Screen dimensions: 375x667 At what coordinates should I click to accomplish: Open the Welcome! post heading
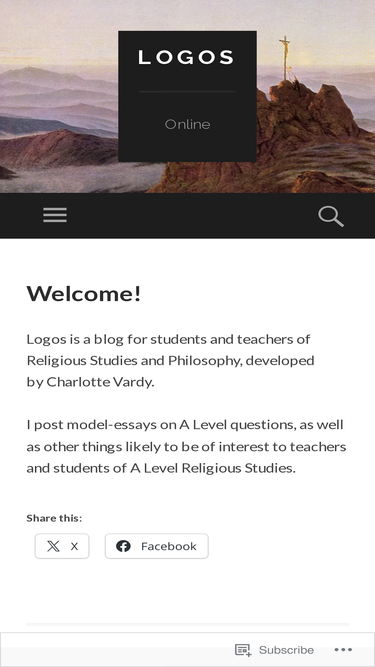tap(84, 294)
